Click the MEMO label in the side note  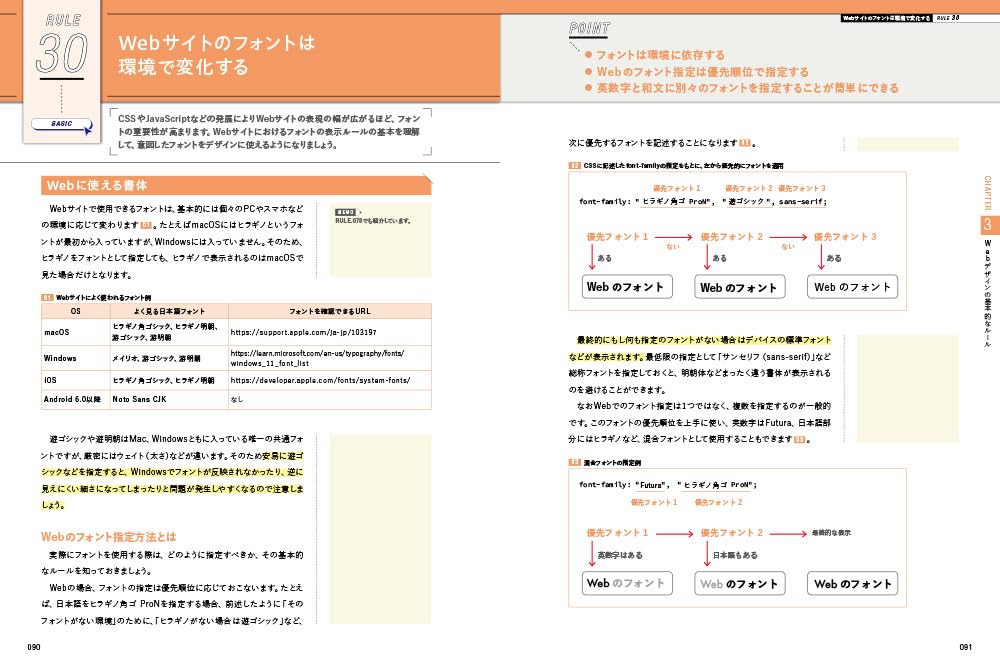pos(346,212)
